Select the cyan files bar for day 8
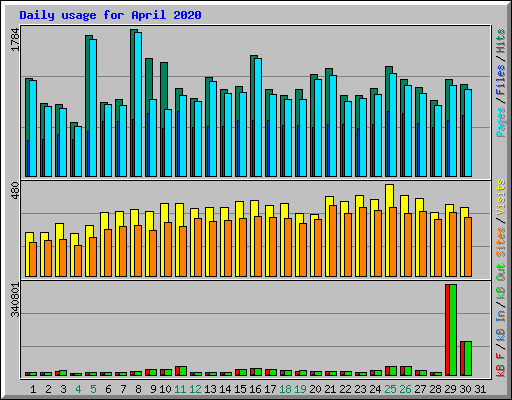Viewport: 512px width, 400px height. pyautogui.click(x=138, y=104)
